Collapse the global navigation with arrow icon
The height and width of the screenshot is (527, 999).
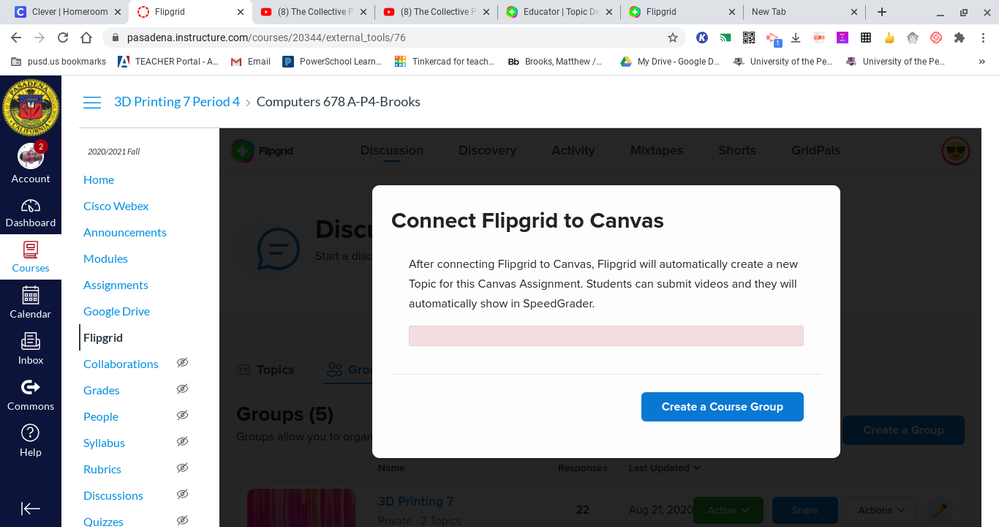click(30, 508)
